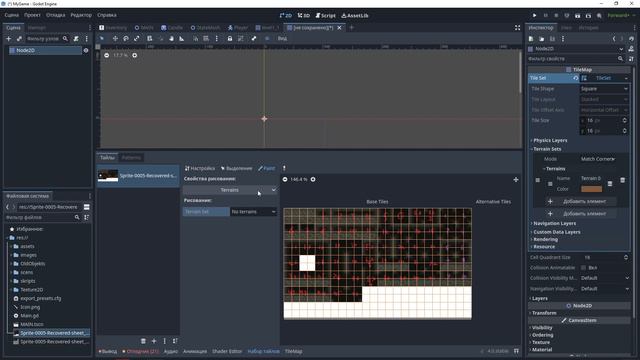Open the Collision Visibility Mode dropdown
Viewport: 640px width, 360px height.
click(604, 278)
